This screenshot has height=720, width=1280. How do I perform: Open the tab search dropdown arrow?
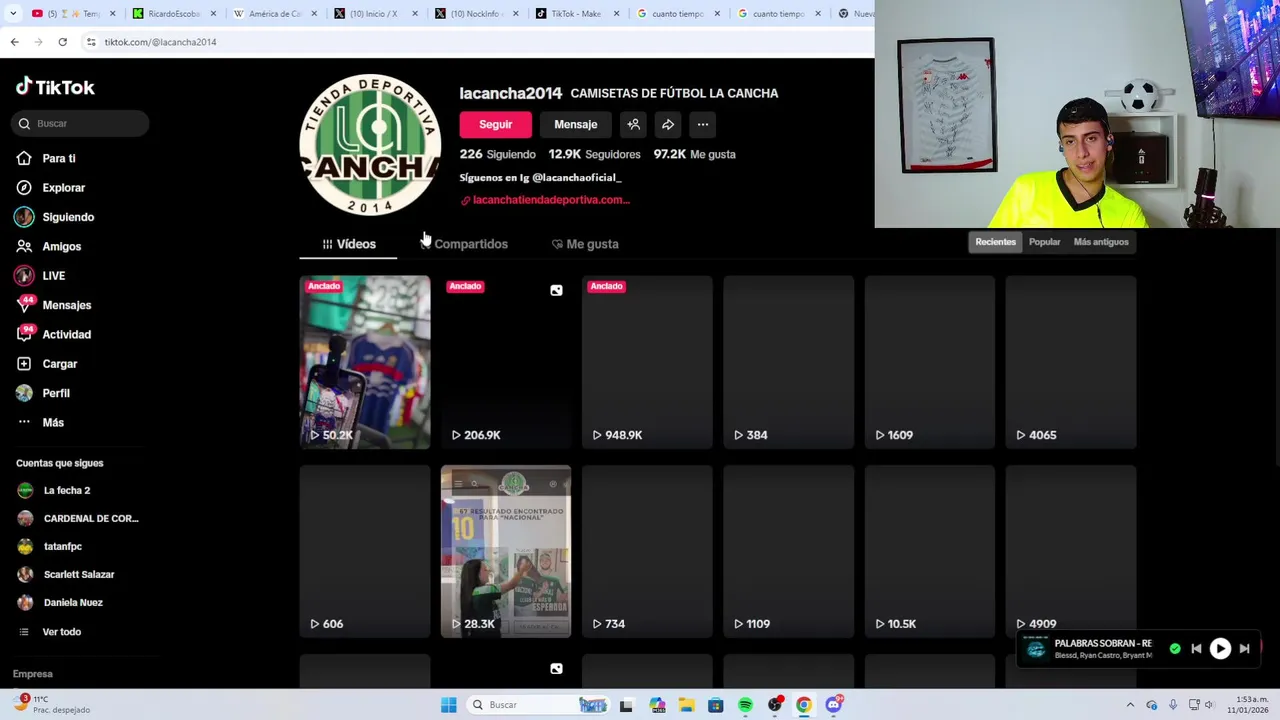[13, 13]
